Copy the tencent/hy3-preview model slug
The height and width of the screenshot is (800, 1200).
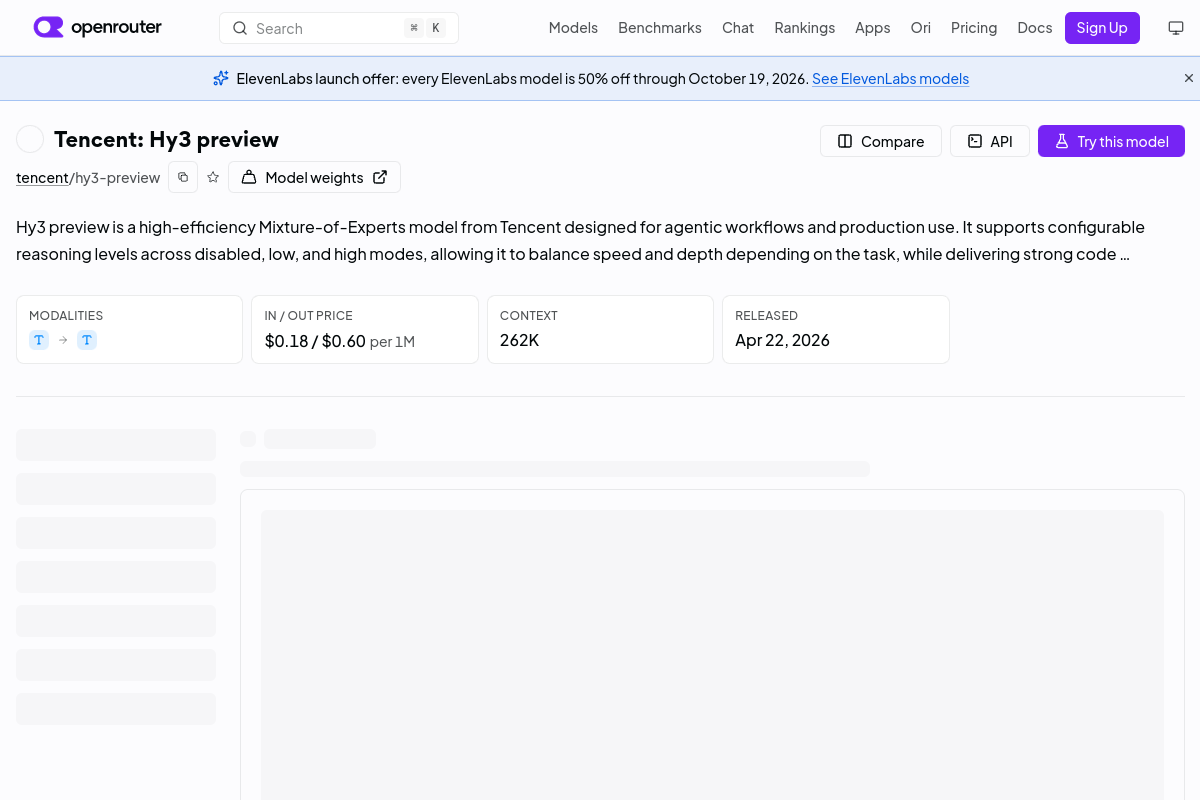183,177
